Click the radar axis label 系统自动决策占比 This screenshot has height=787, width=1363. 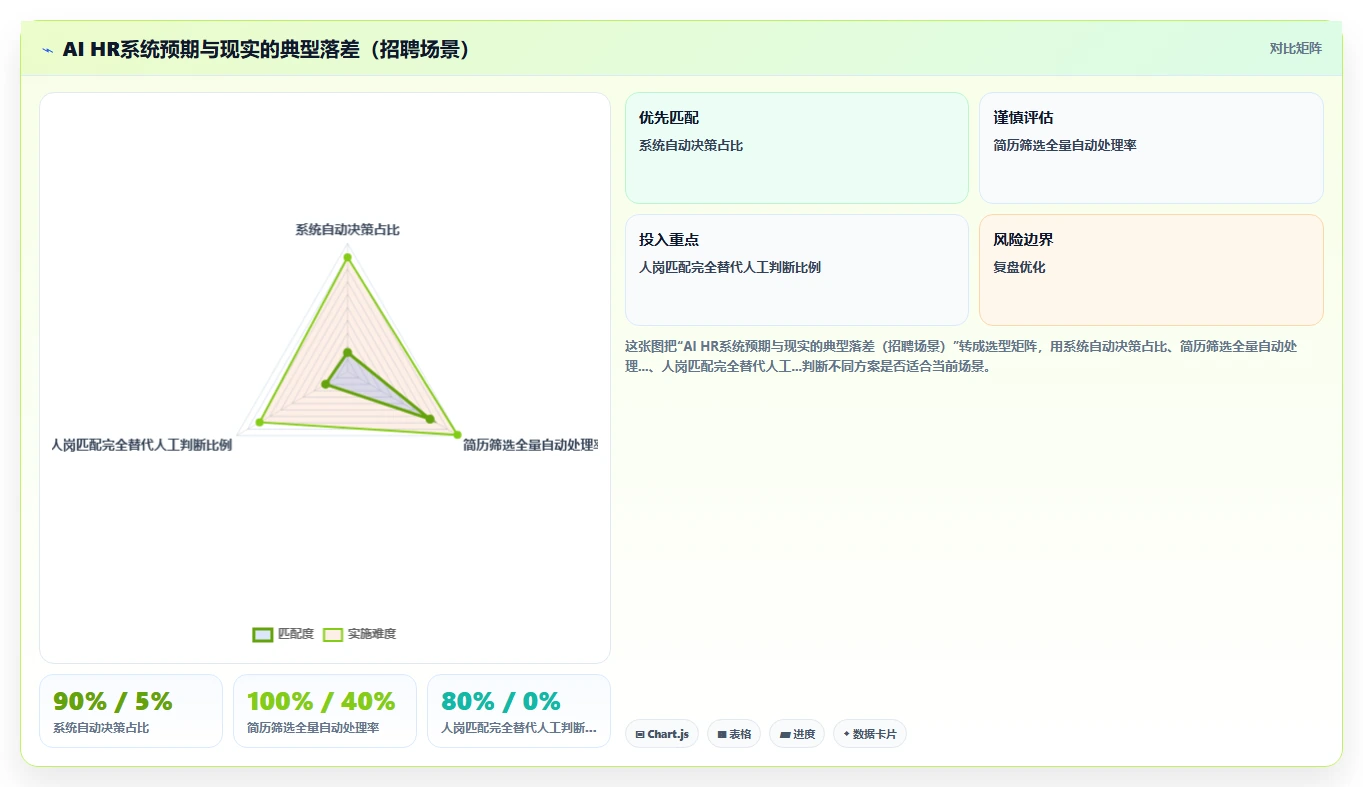point(347,230)
